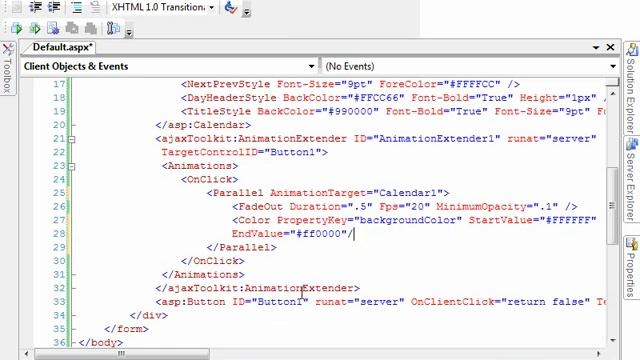The image size is (640, 360).
Task: Collapse the Animations block at line 23
Action: [72, 167]
